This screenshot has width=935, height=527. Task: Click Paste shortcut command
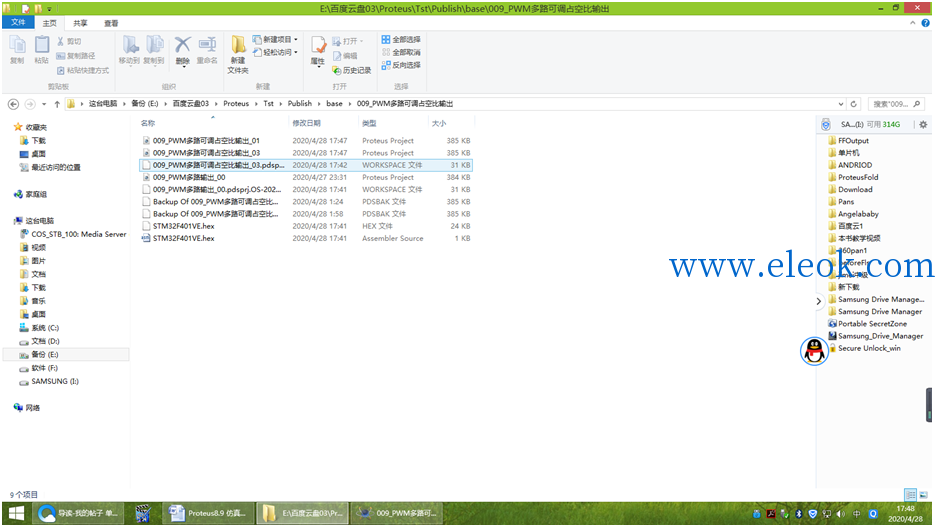[x=83, y=70]
